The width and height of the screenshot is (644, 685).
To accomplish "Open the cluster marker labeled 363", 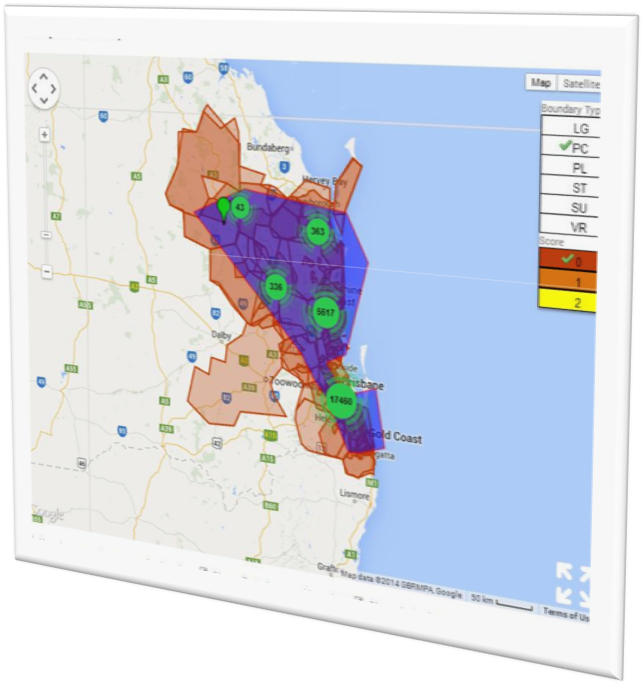I will (318, 232).
